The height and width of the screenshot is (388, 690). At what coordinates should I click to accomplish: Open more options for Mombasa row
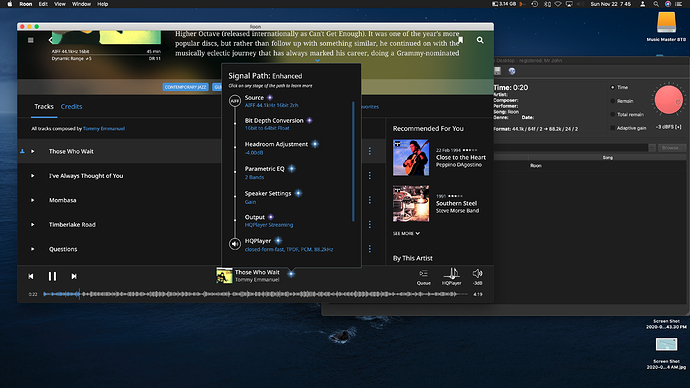[x=370, y=200]
